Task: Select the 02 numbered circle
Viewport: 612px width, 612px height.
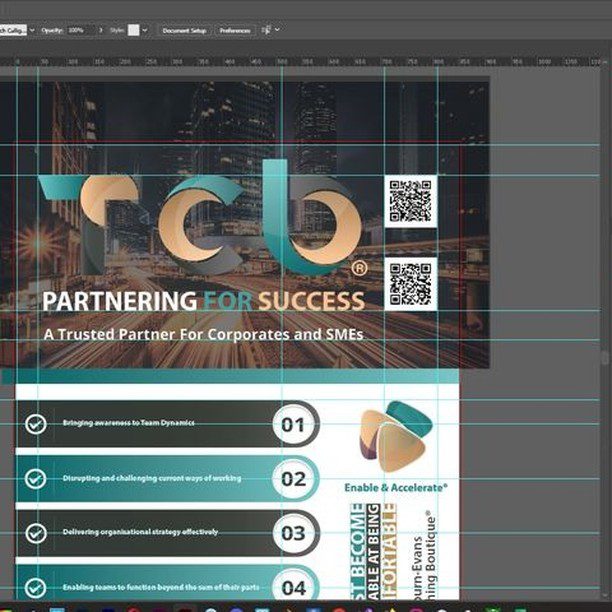Action: [295, 479]
